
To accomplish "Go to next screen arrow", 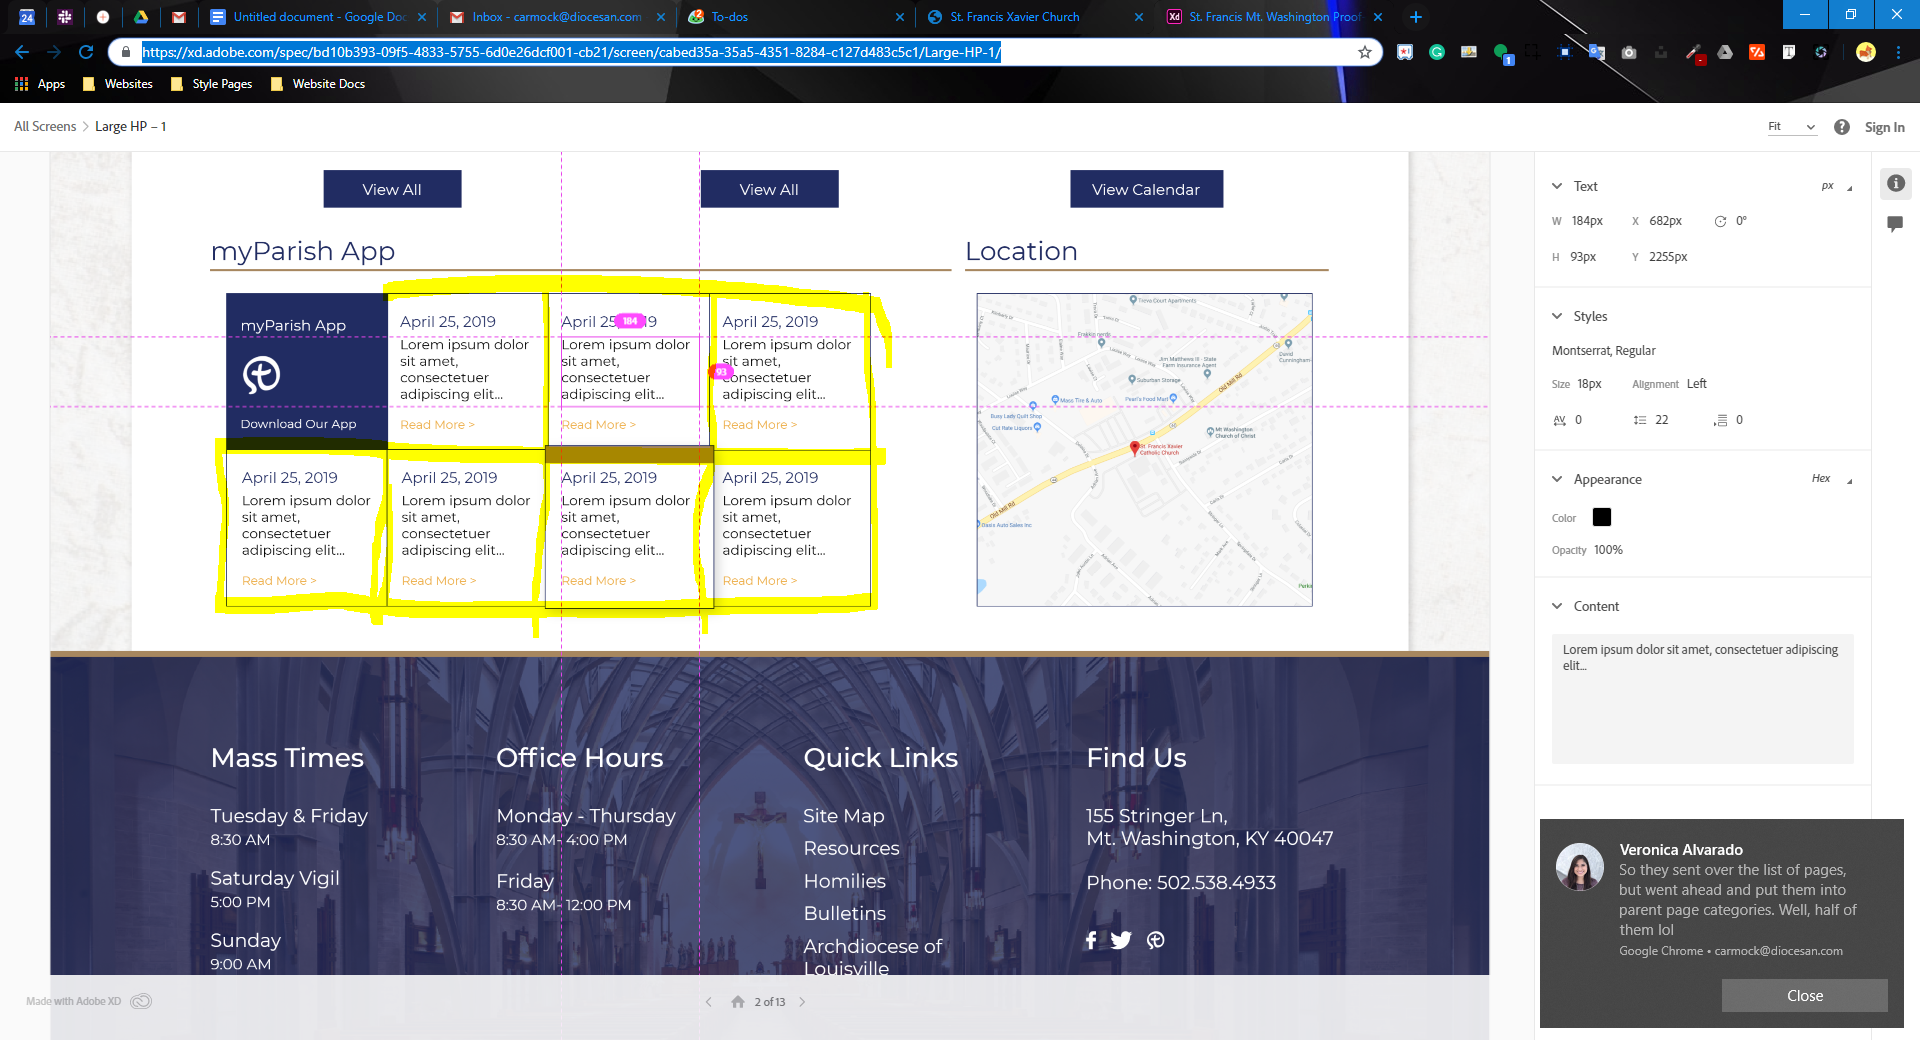I will [x=802, y=1002].
